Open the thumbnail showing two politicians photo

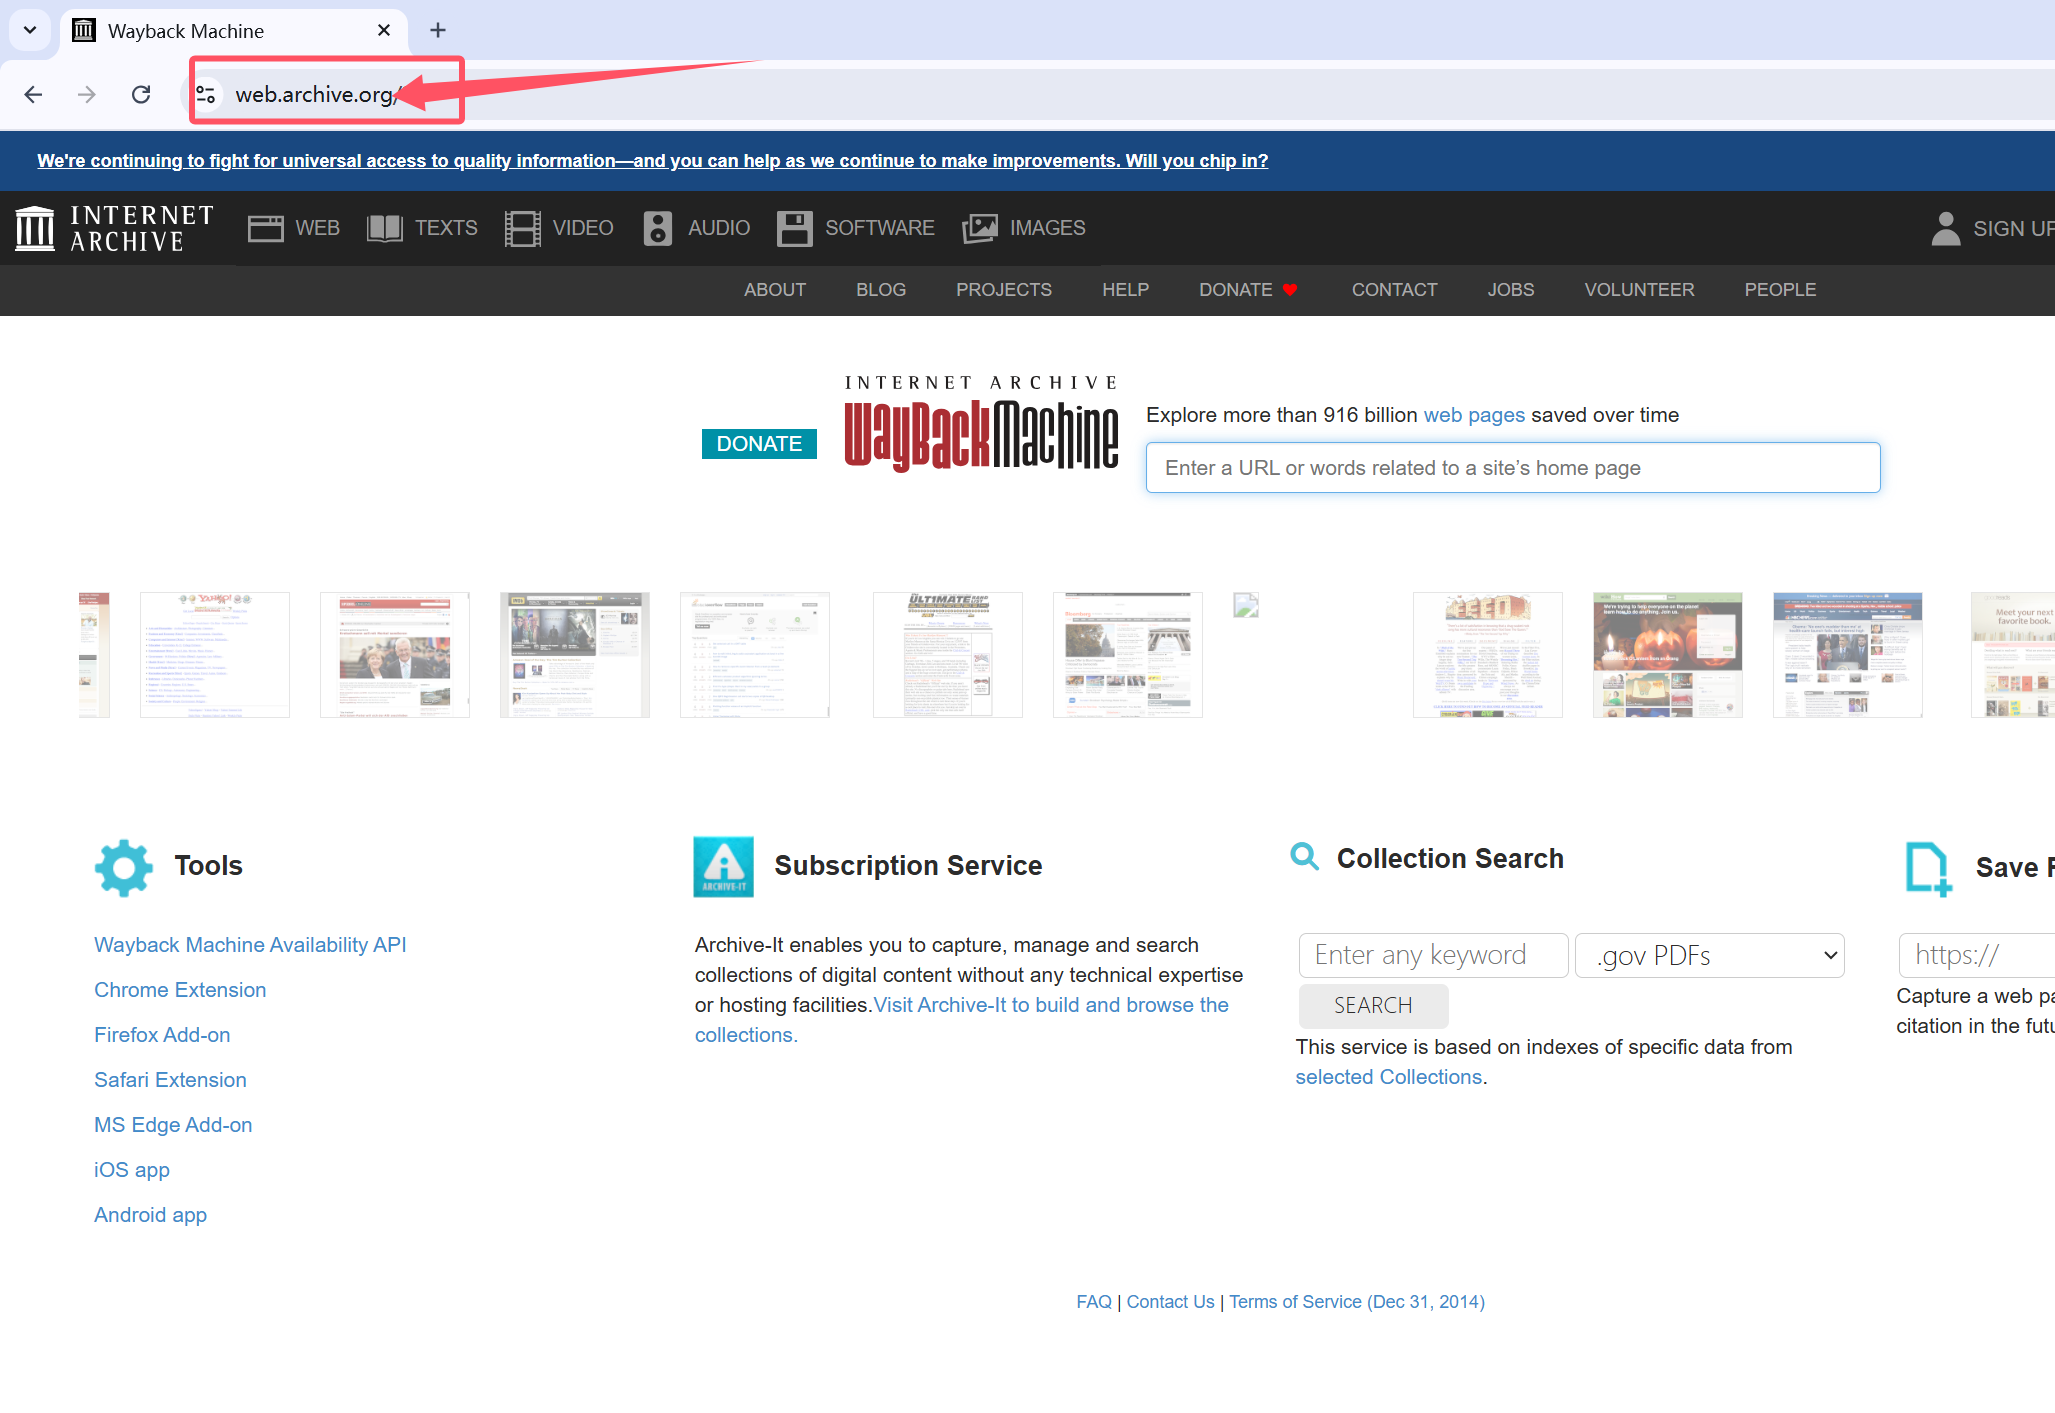395,655
